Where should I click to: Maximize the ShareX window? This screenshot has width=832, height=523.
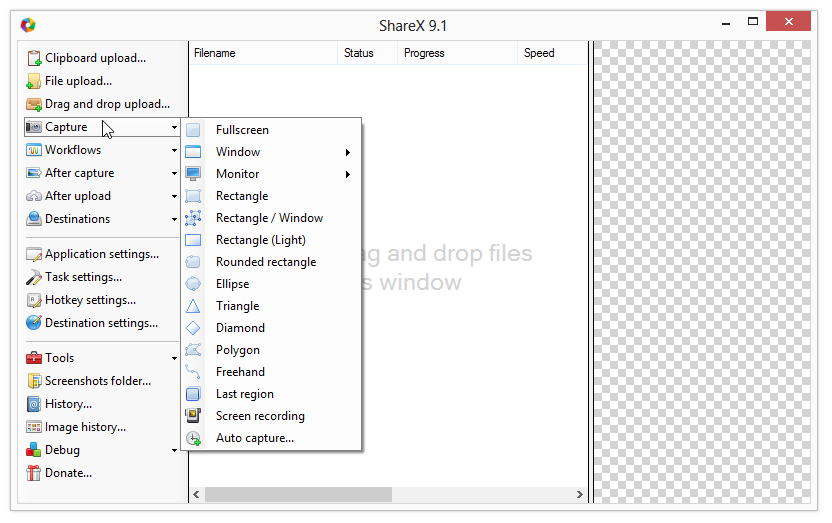click(x=752, y=22)
